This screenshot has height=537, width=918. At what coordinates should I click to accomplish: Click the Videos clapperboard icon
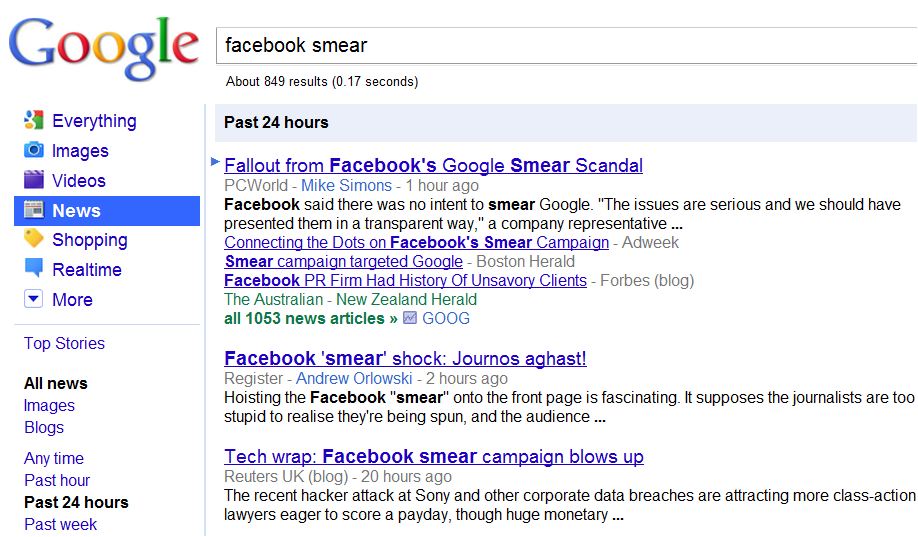34,180
